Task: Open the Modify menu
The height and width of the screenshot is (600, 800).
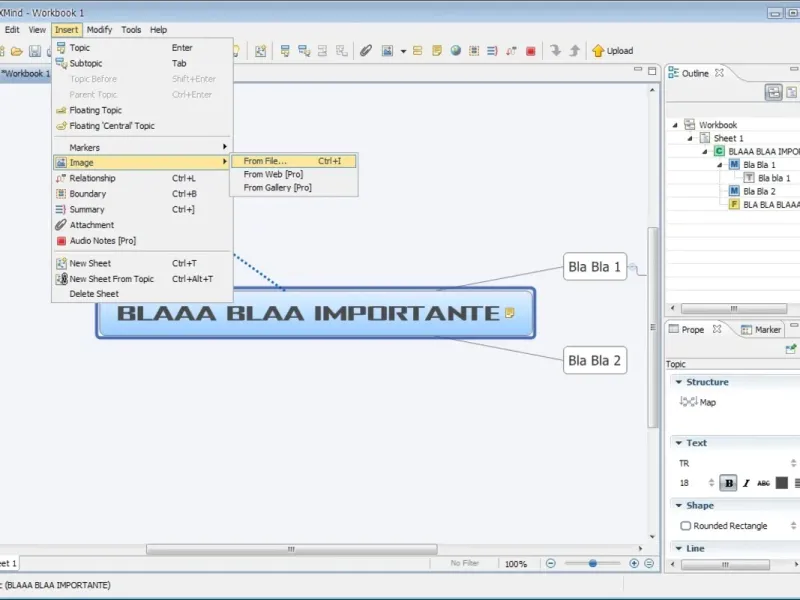Action: click(x=99, y=30)
